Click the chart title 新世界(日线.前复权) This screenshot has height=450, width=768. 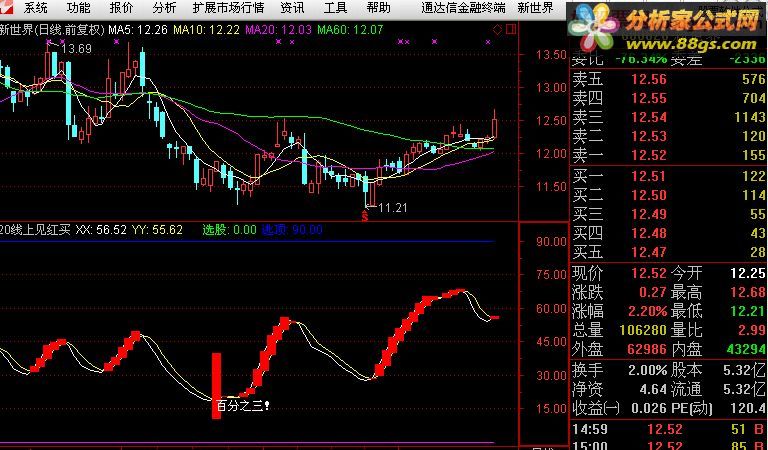click(52, 30)
